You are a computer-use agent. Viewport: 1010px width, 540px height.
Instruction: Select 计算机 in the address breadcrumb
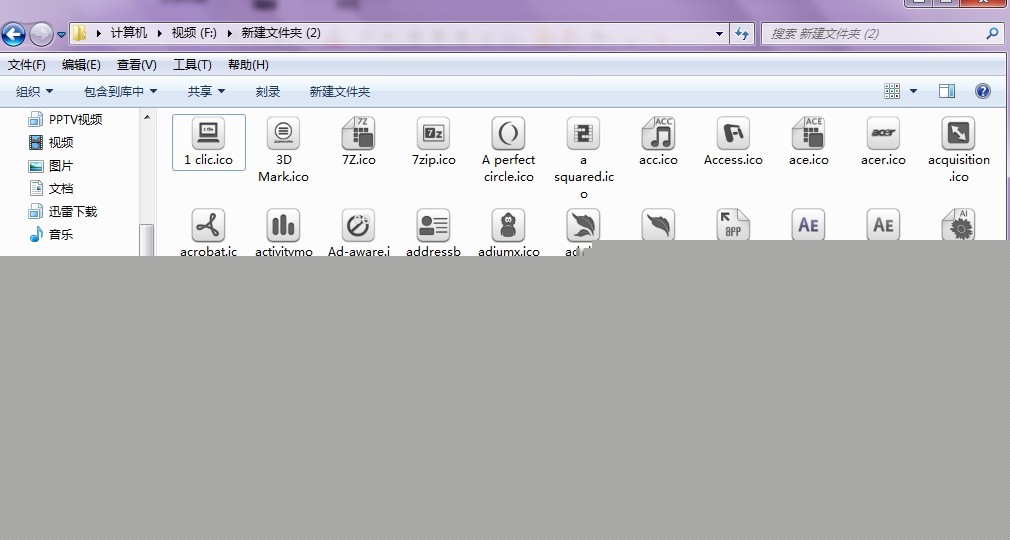(129, 33)
